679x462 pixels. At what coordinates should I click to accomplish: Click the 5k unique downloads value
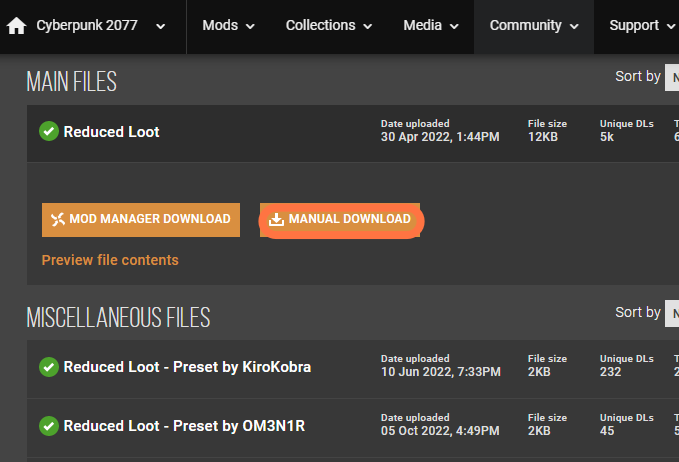[x=607, y=137]
